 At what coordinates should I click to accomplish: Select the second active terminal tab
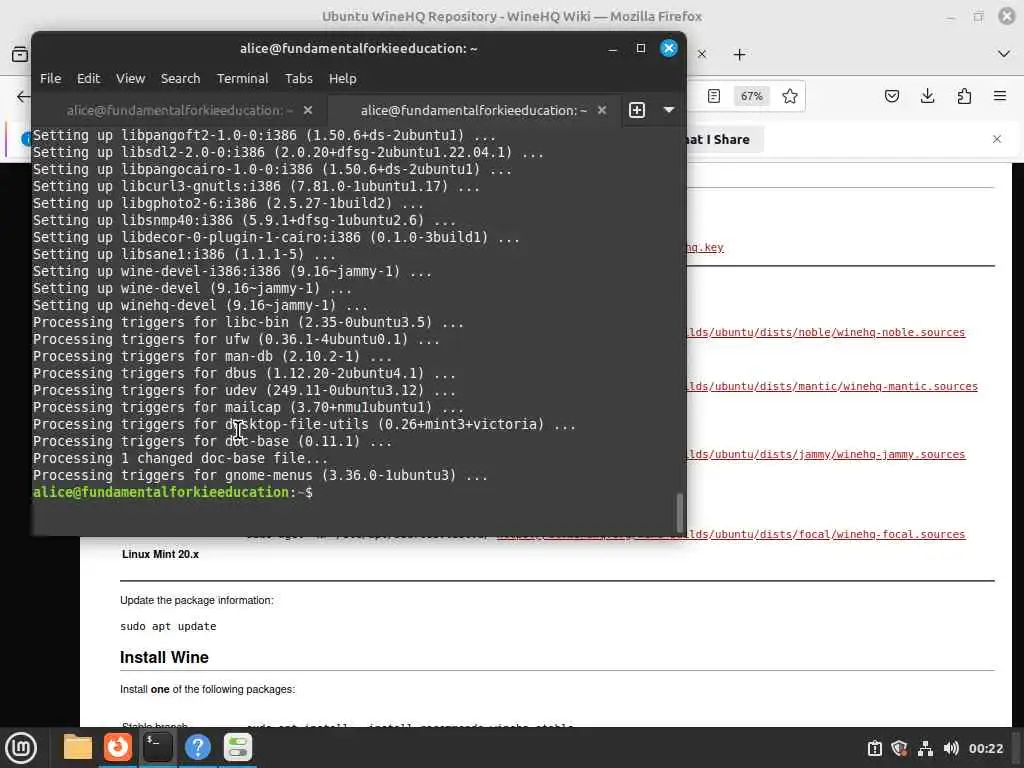(x=473, y=110)
